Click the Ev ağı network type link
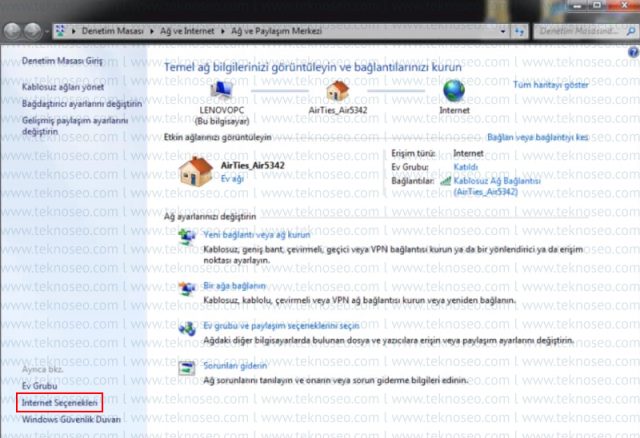Screen dimensions: 640x438 pos(232,179)
